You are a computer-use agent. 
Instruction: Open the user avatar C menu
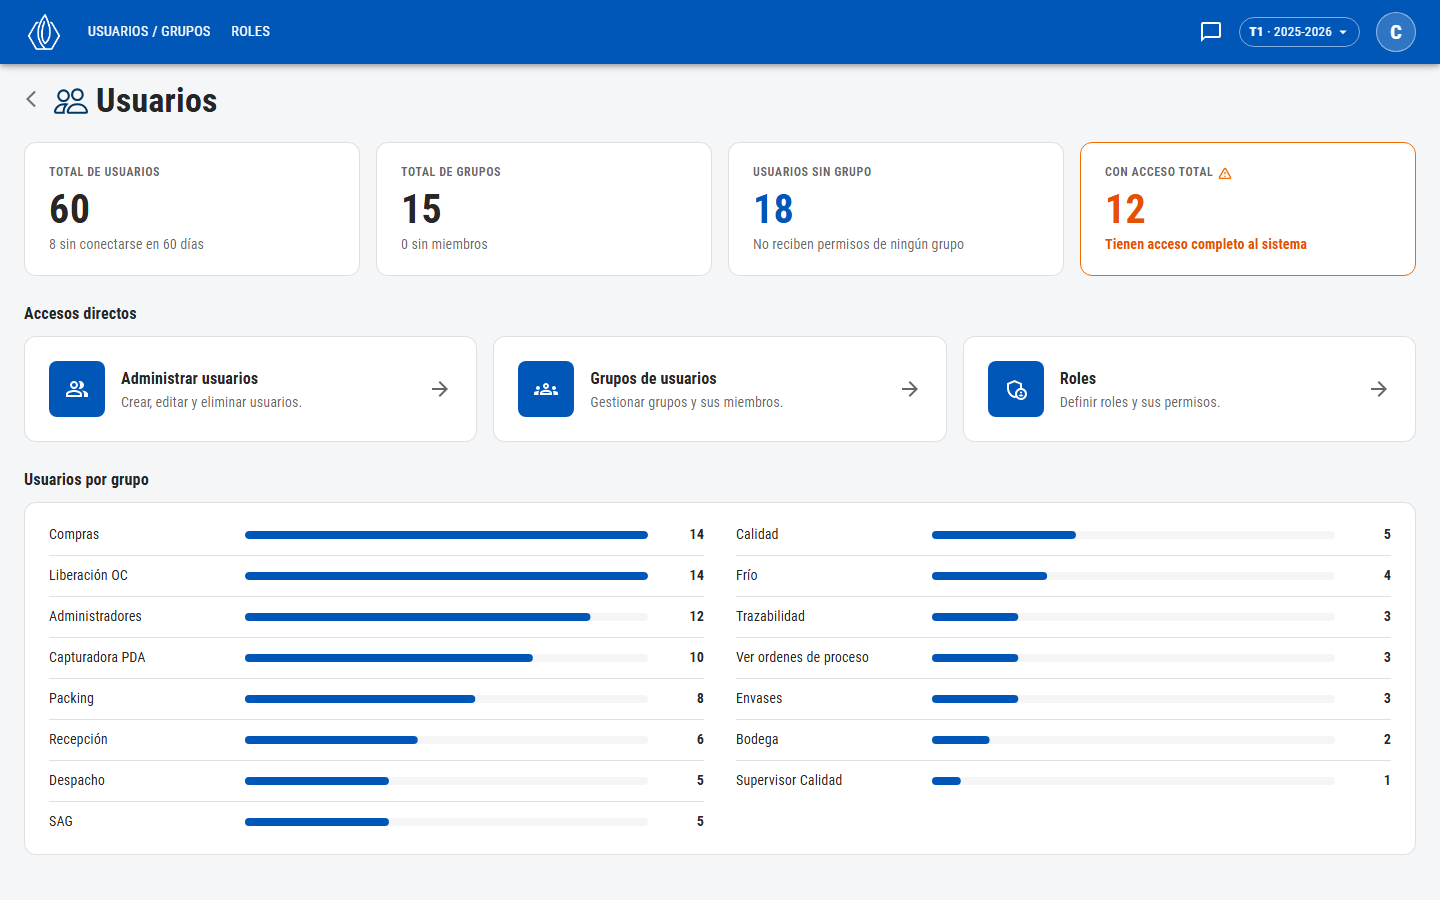1396,32
